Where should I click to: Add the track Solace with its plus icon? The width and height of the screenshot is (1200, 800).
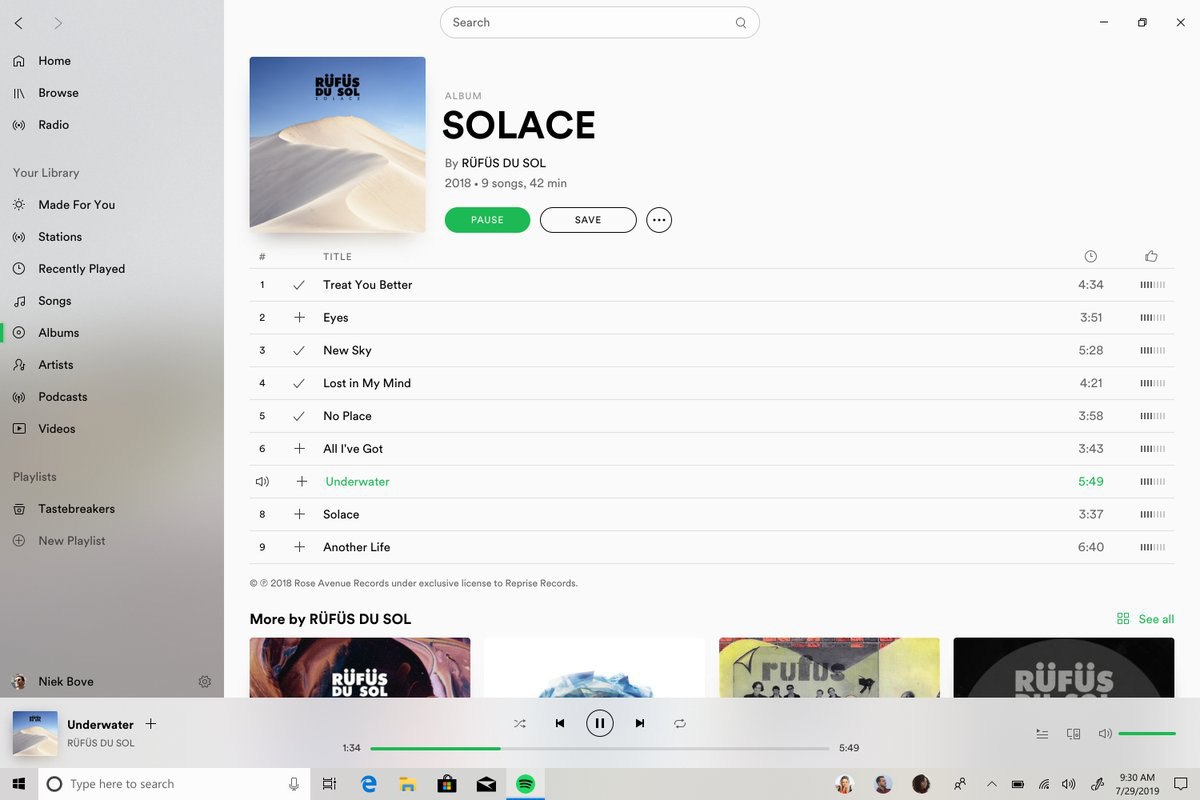click(299, 515)
